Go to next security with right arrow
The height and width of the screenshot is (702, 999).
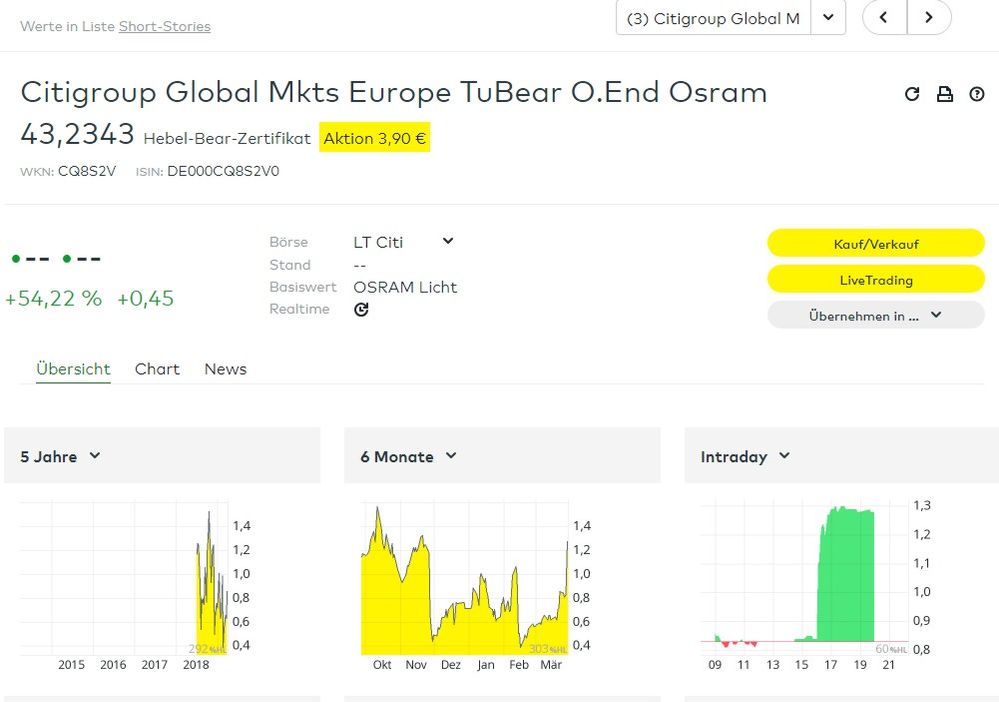coord(929,17)
